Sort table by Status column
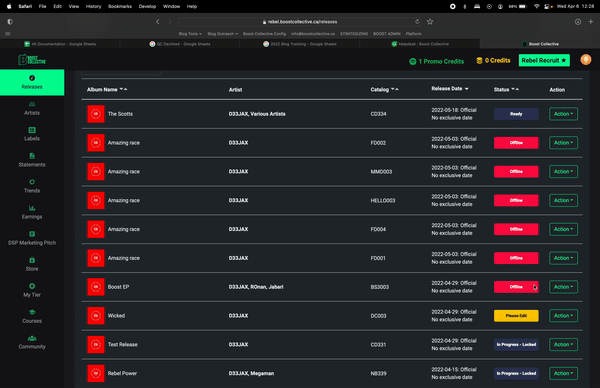Image resolution: width=600 pixels, height=388 pixels. 506,90
